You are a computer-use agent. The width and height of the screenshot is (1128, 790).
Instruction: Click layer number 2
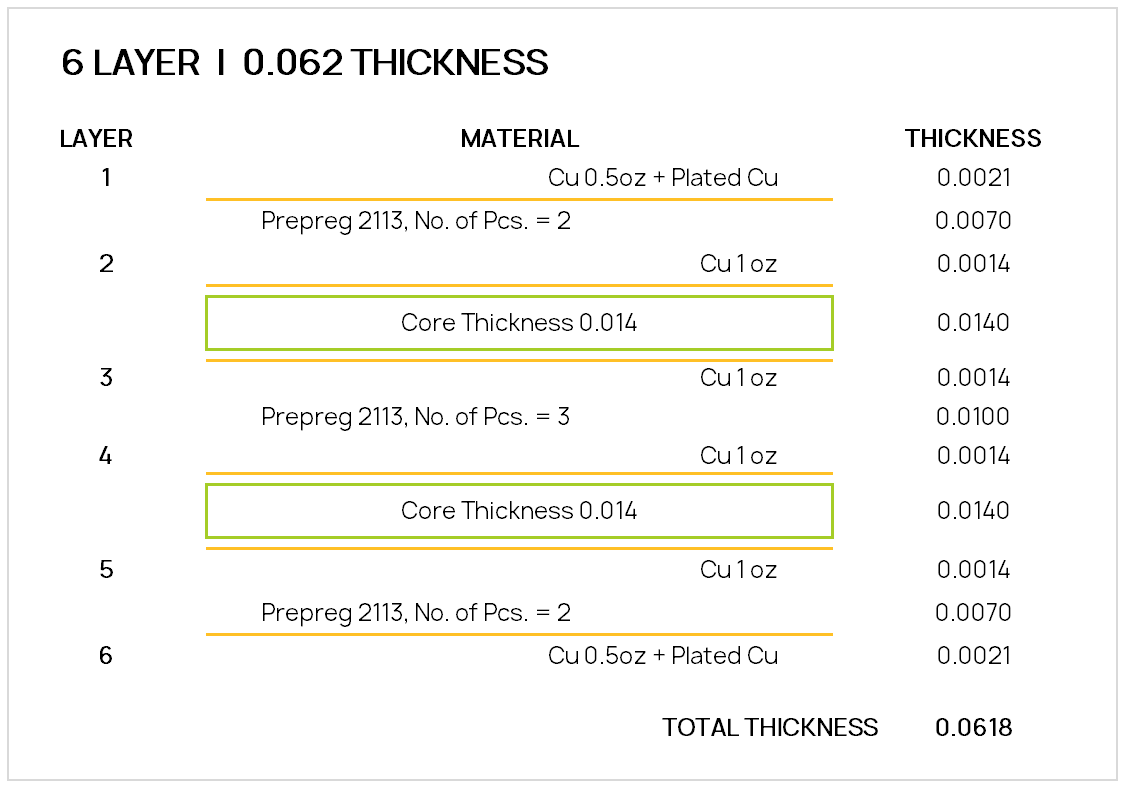(106, 264)
